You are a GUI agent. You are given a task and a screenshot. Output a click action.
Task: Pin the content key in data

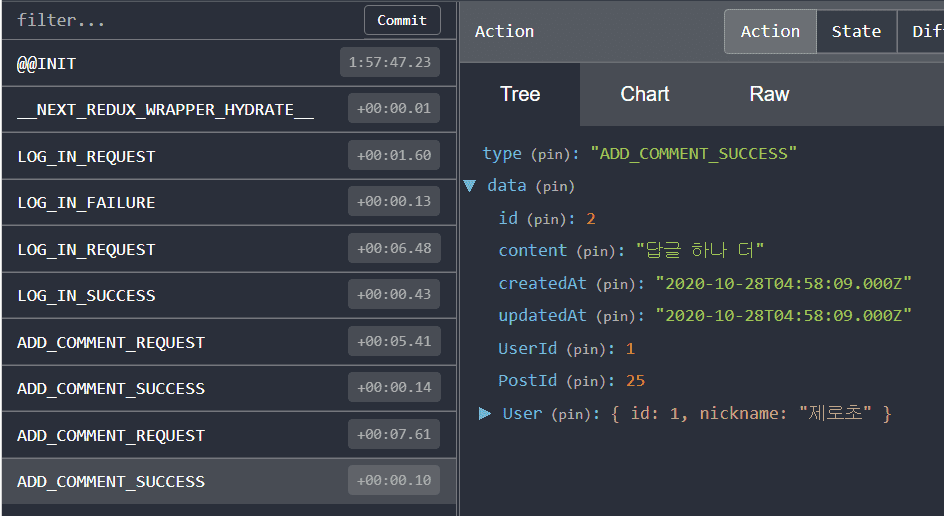[595, 251]
